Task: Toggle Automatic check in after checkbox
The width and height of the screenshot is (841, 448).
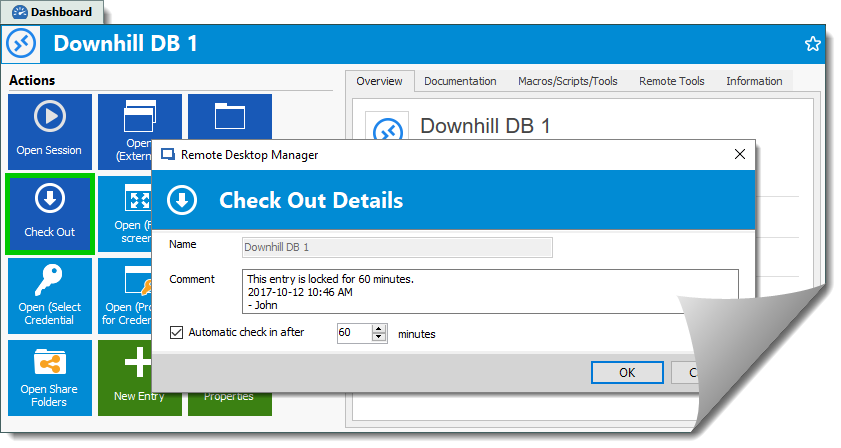Action: click(177, 332)
